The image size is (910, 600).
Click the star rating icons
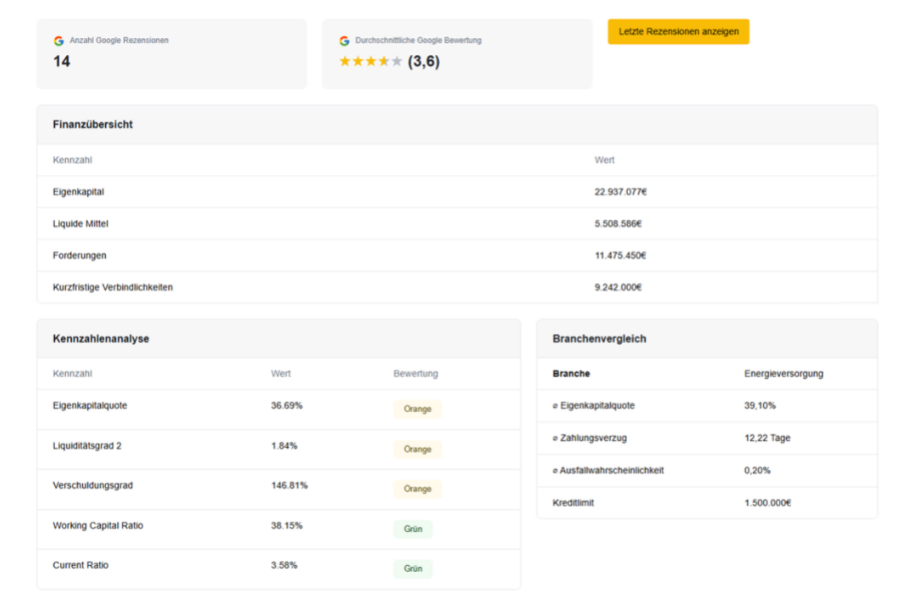[x=370, y=62]
